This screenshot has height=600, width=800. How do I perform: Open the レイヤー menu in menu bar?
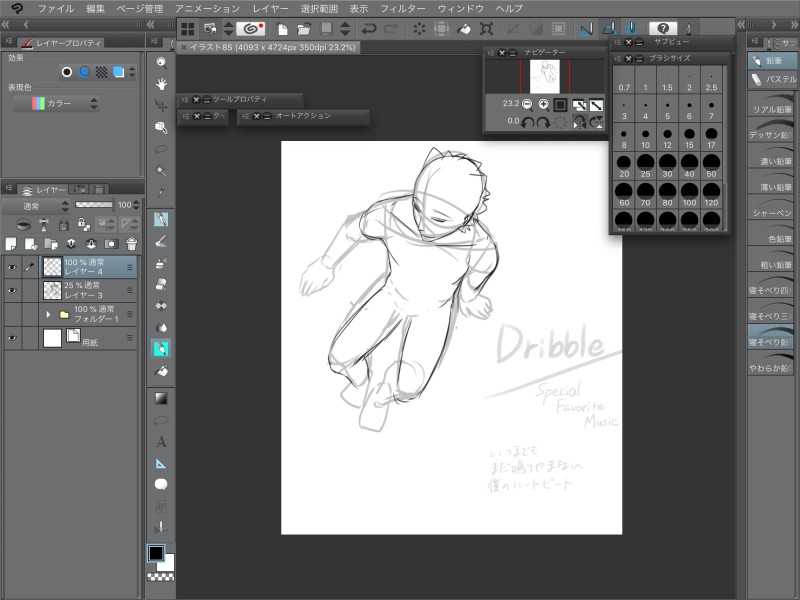(x=270, y=8)
